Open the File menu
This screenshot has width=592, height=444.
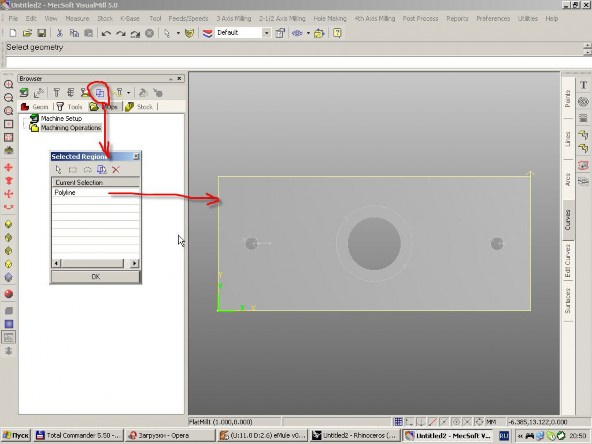tap(13, 18)
